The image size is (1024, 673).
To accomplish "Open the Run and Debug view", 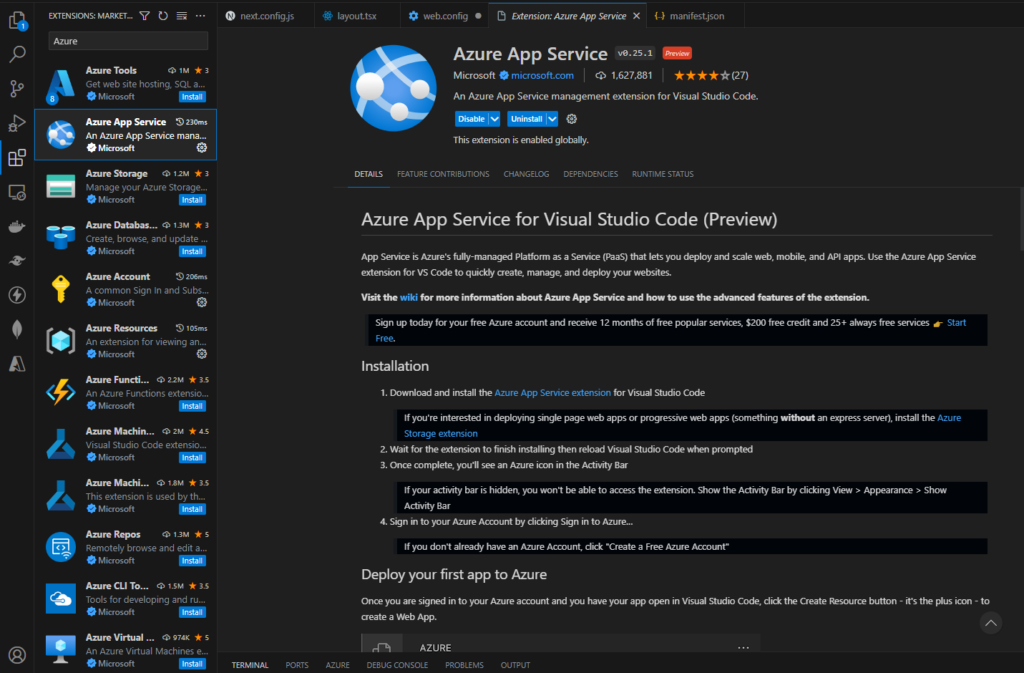I will [x=16, y=123].
